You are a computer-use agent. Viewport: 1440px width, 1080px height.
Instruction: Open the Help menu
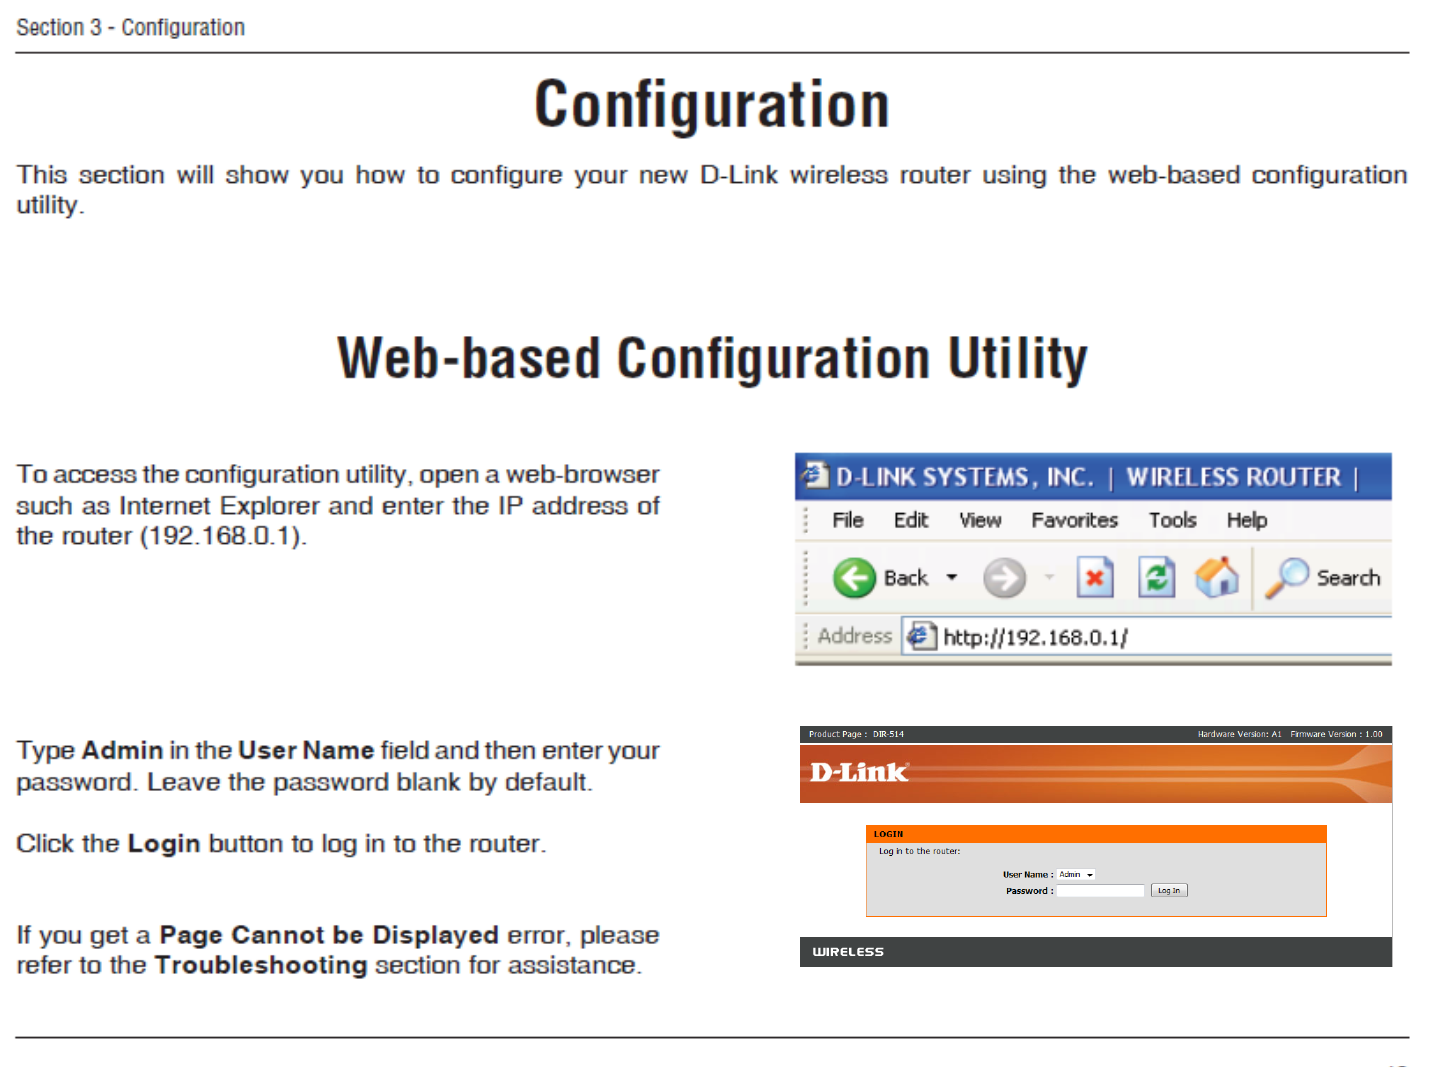(1247, 520)
